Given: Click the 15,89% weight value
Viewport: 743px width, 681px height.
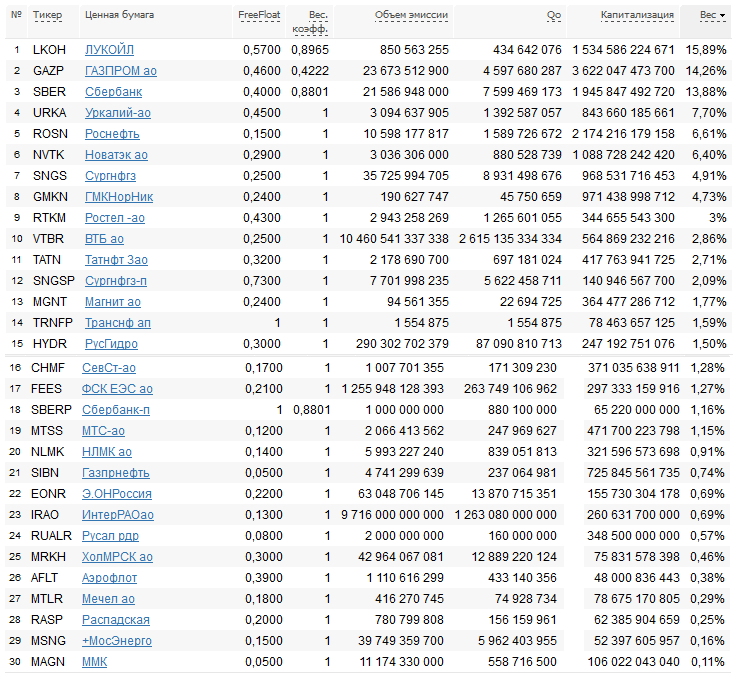Looking at the screenshot, I should [706, 50].
